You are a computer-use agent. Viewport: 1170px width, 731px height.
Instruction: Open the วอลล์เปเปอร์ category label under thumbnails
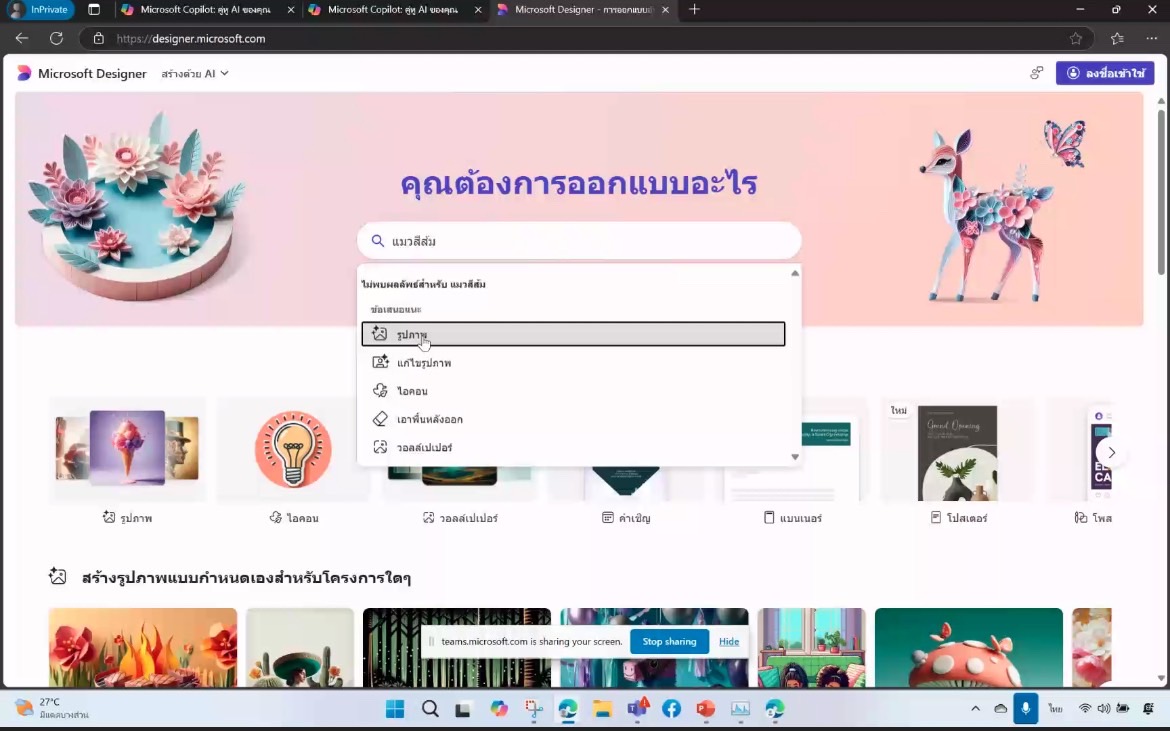pos(460,518)
